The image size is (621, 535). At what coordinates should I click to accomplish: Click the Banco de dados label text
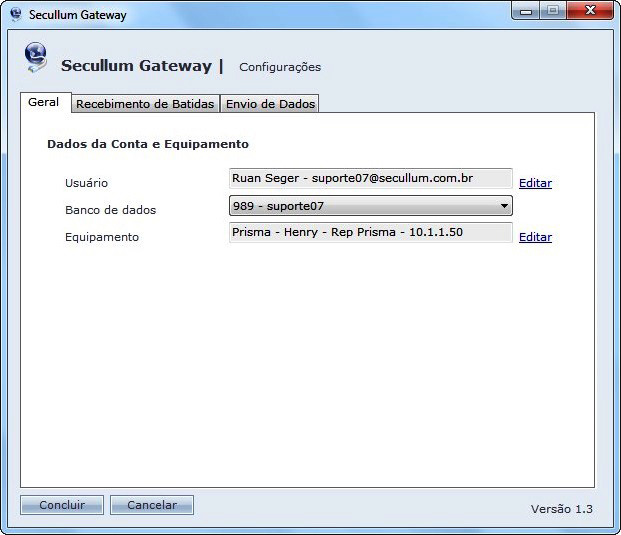110,210
